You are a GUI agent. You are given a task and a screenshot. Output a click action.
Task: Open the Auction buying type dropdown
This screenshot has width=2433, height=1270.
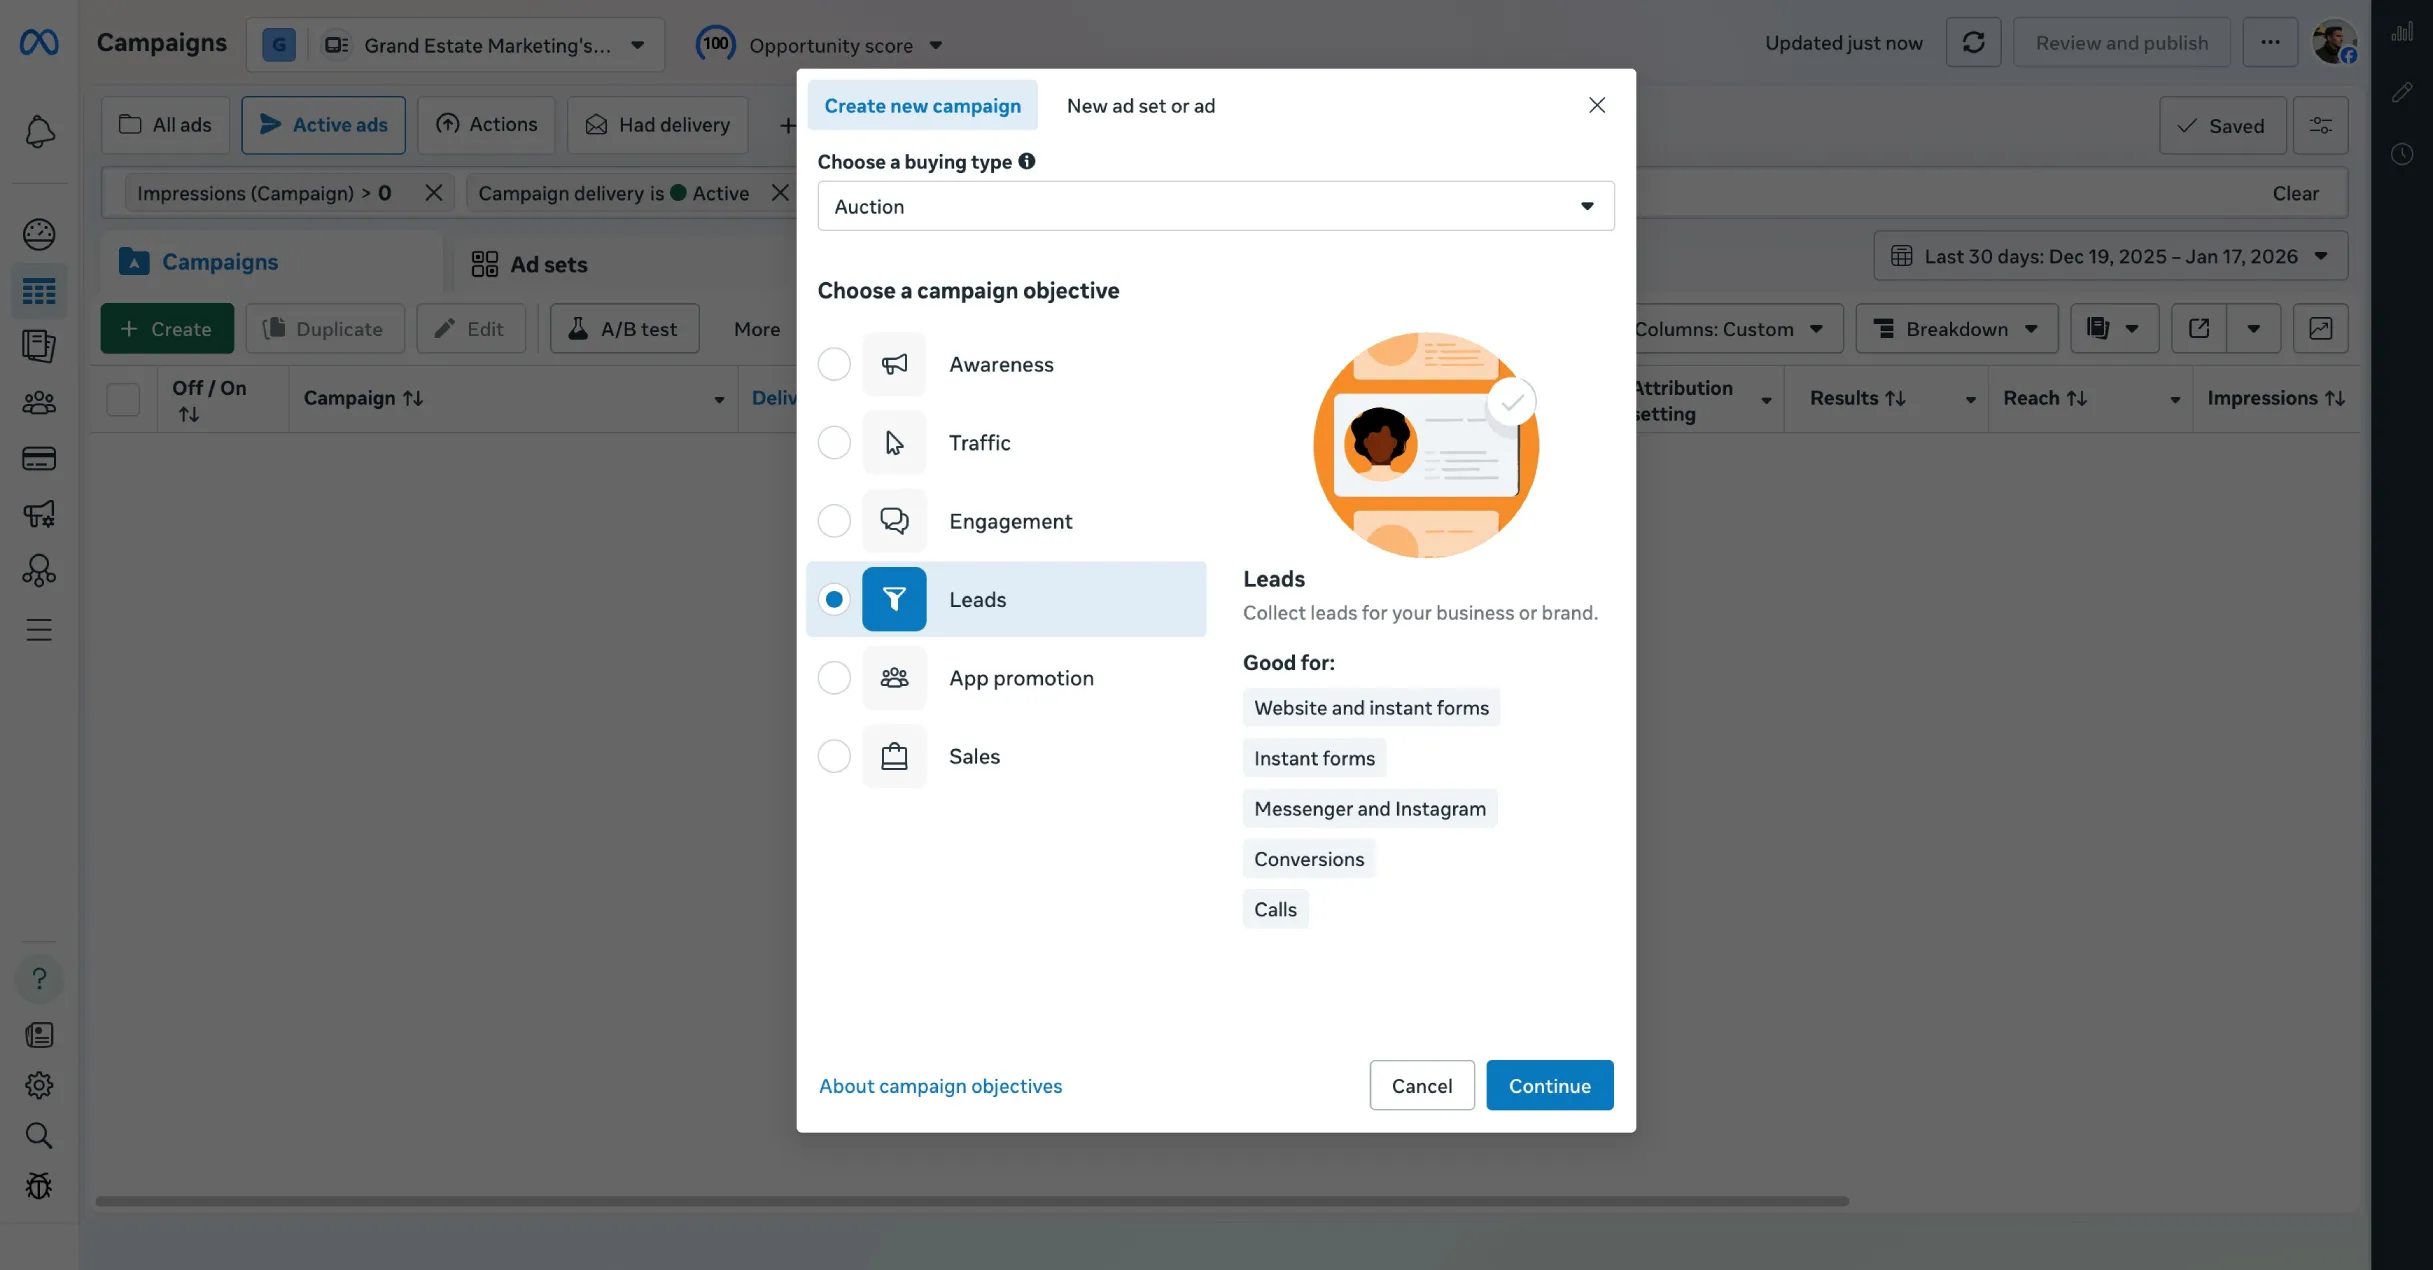(1215, 206)
